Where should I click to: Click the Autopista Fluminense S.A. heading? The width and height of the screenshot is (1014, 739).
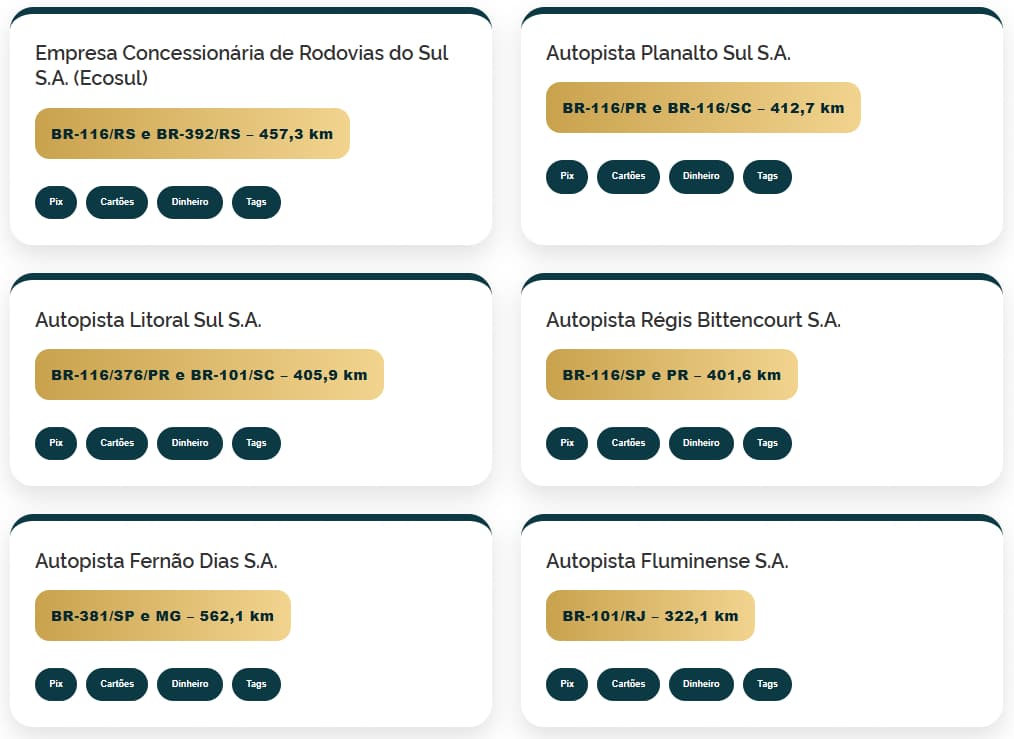click(x=667, y=561)
